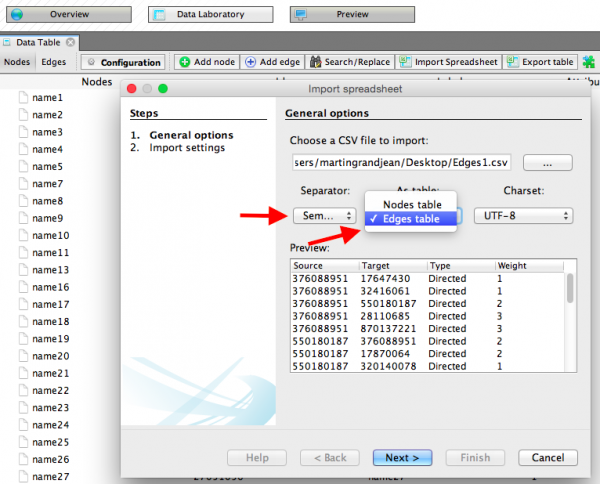Click Export table toolbar button

coord(541,62)
